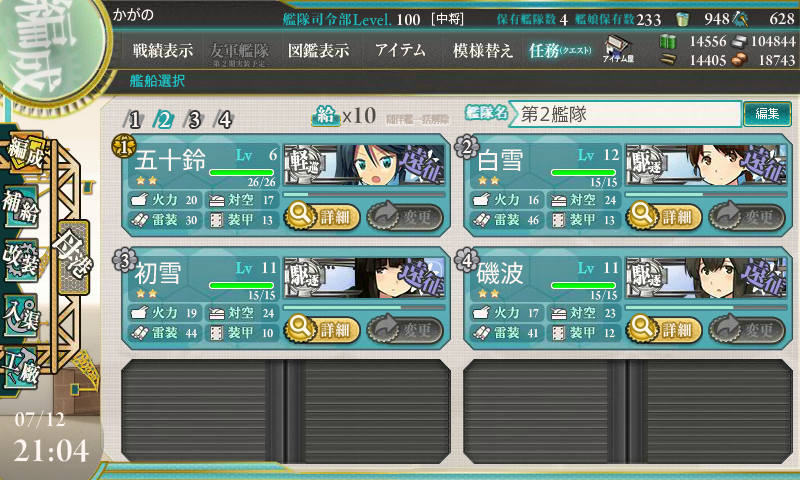This screenshot has width=800, height=480.
Task: Open the 工廠 factory sidebar icon
Action: 20,367
